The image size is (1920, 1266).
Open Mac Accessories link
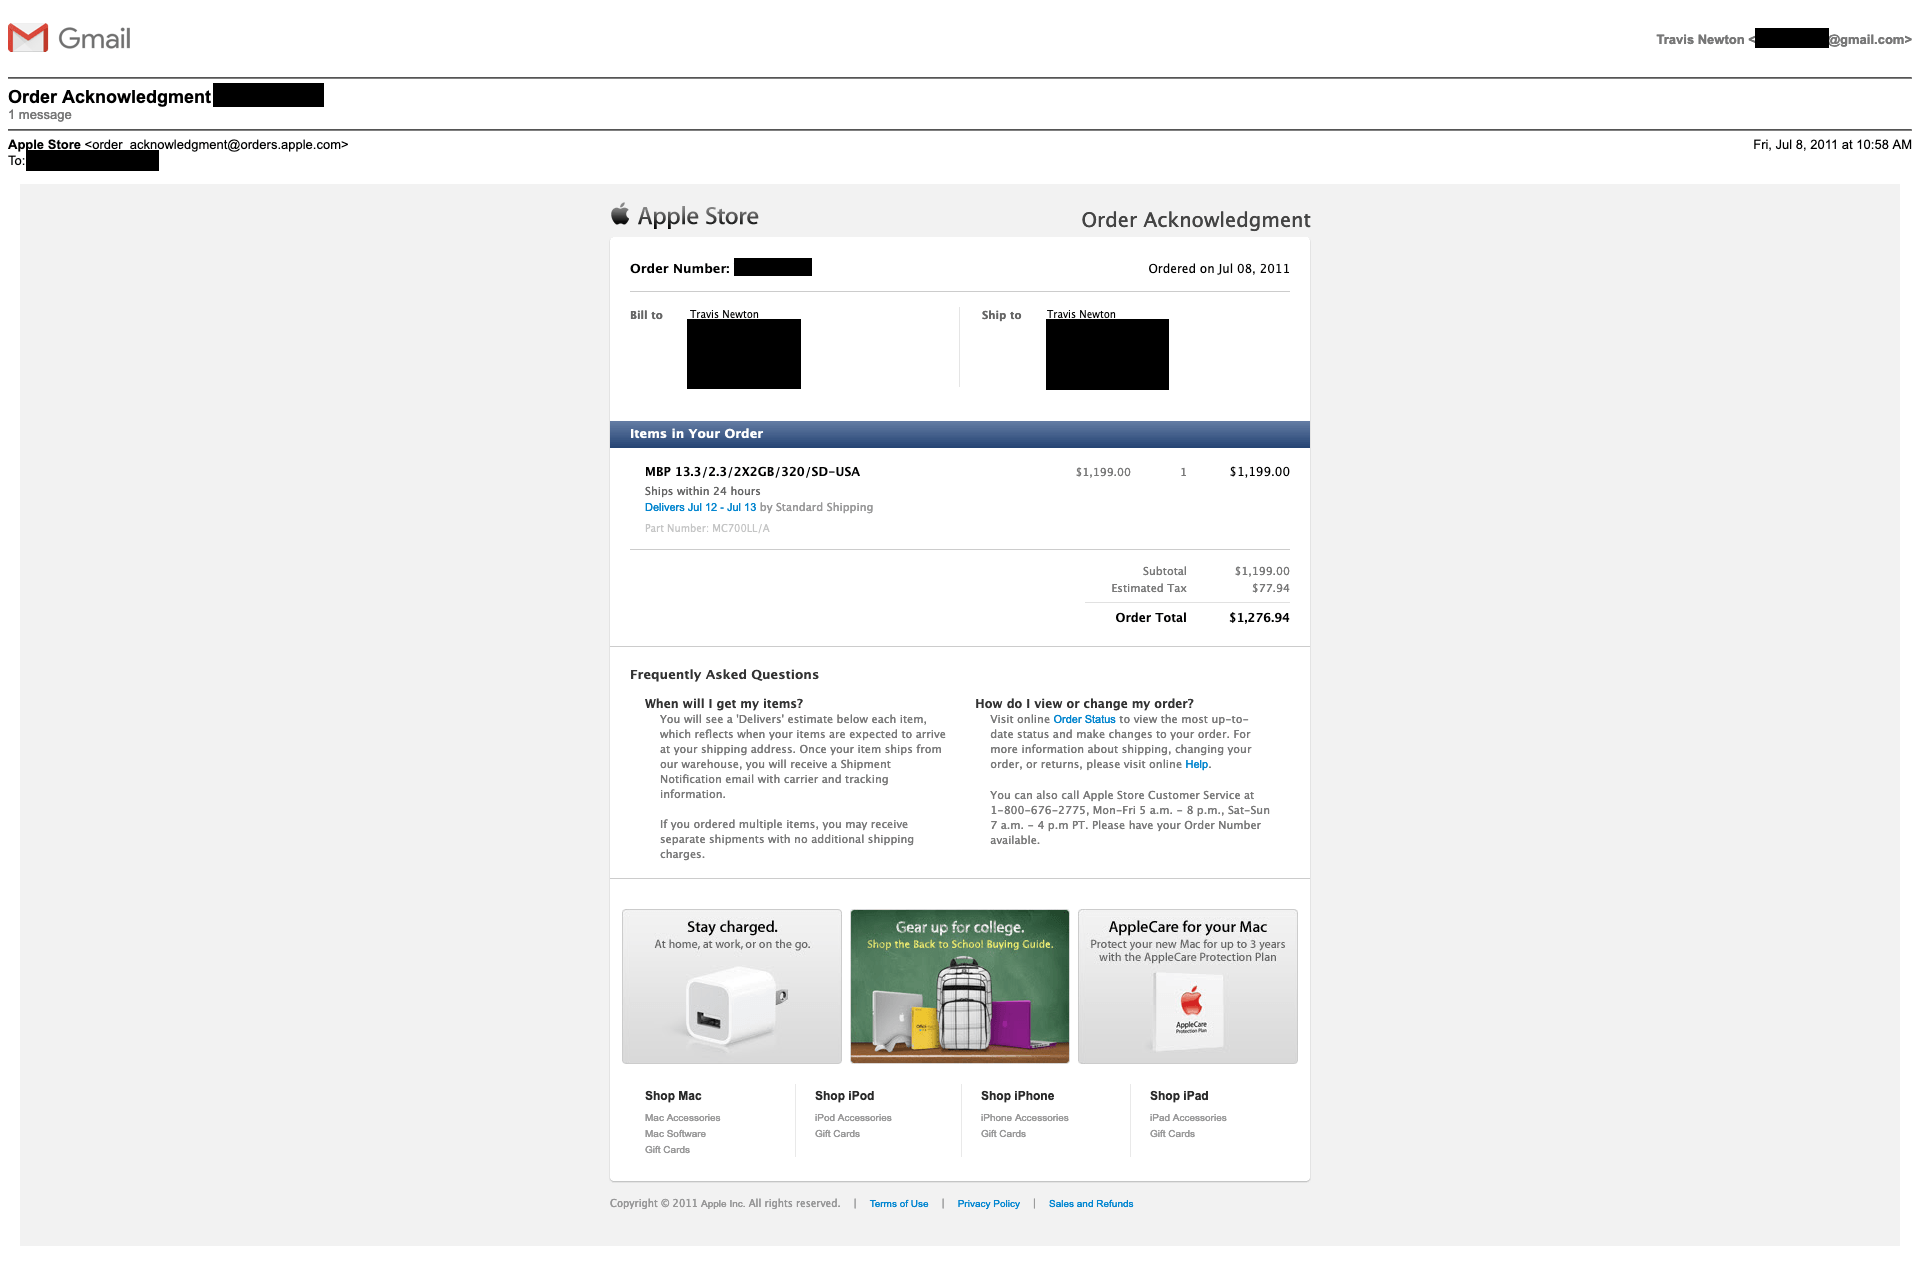point(682,1118)
